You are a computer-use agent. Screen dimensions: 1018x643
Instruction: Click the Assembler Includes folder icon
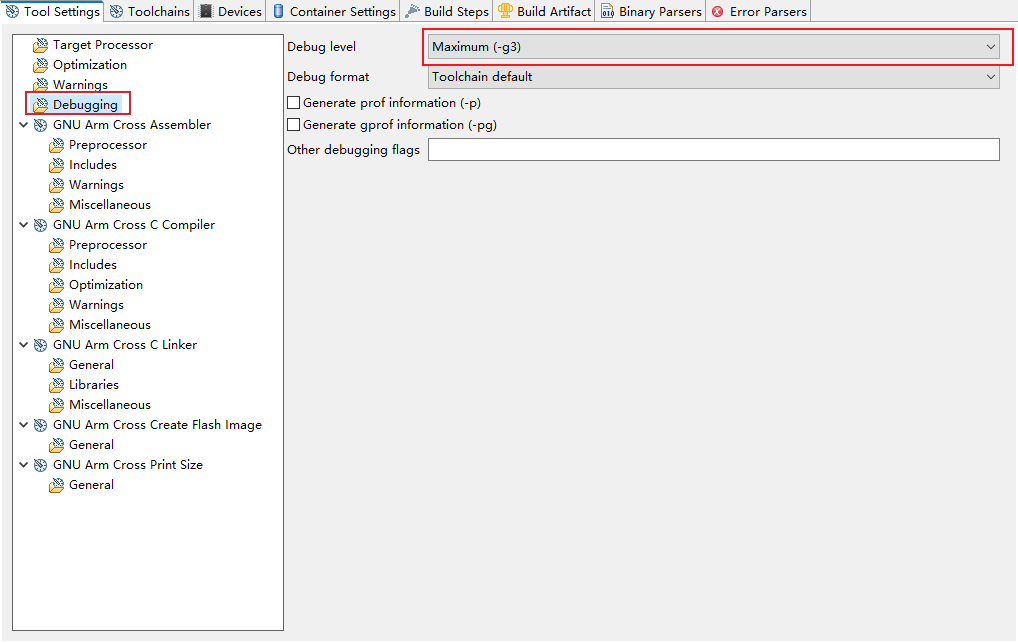pyautogui.click(x=57, y=165)
